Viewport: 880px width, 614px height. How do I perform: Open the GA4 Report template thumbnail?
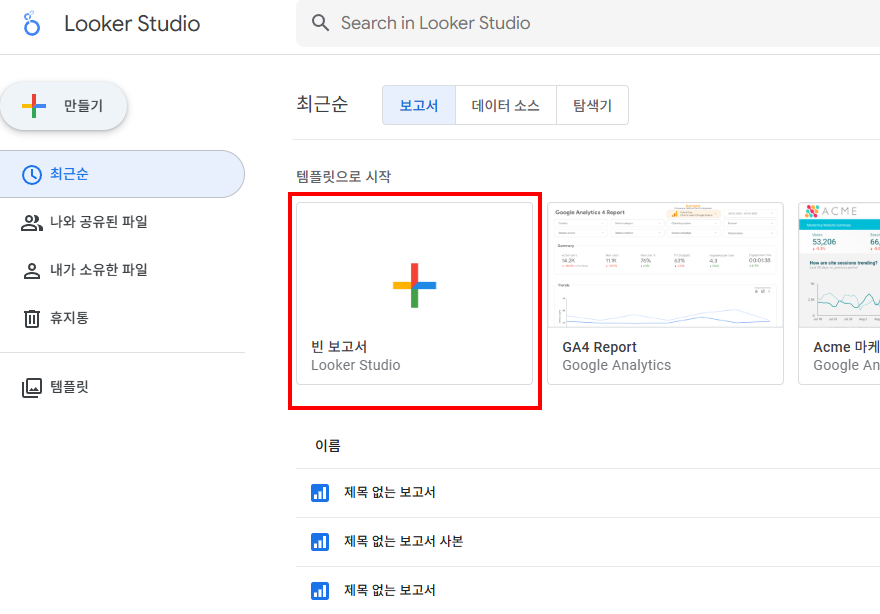coord(665,265)
